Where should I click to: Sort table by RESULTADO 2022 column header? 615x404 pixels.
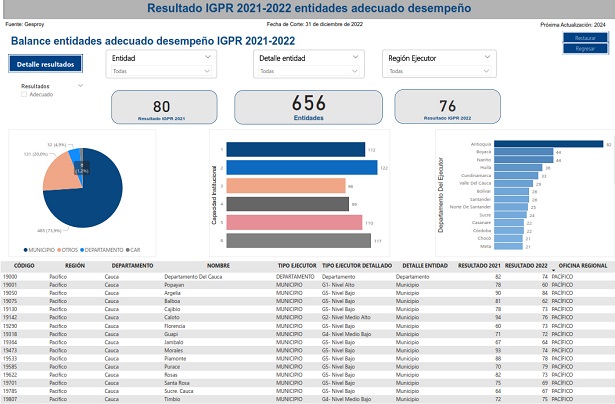click(526, 266)
